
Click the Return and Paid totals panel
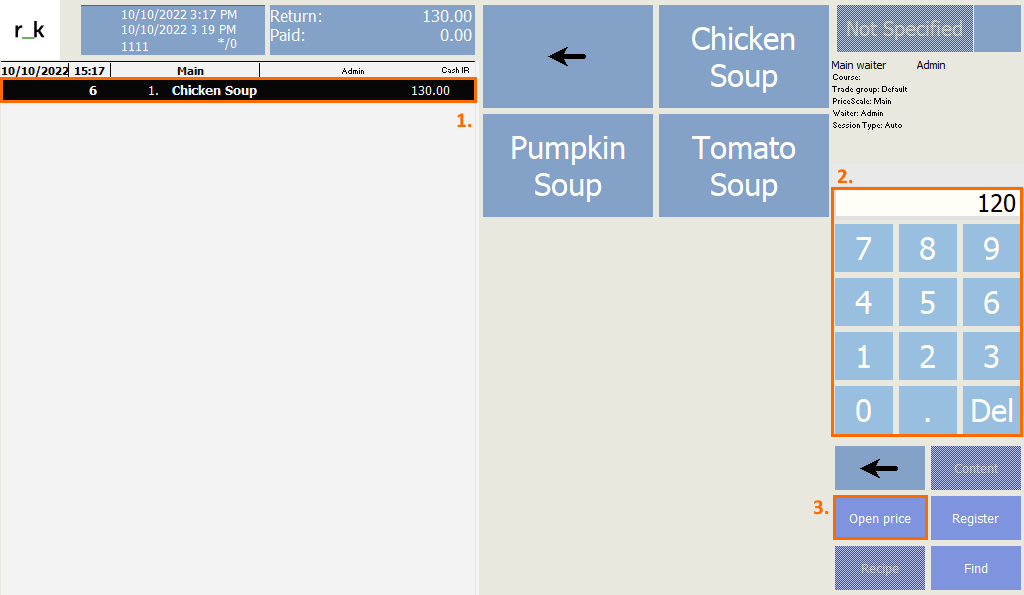point(372,30)
